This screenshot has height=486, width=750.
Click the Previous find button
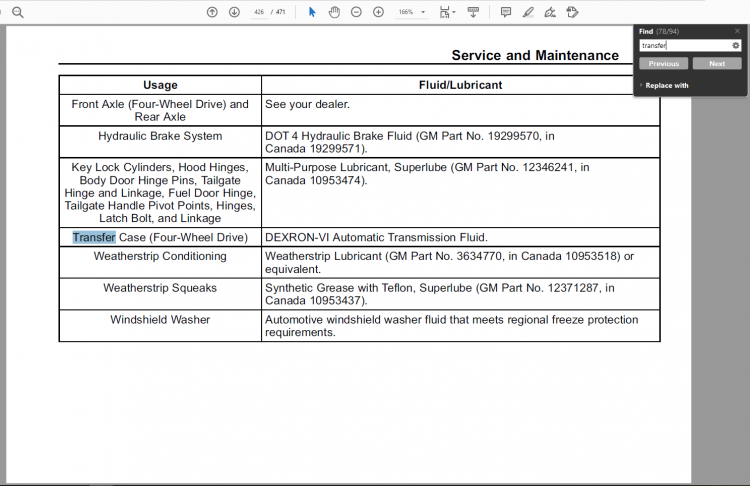tap(663, 64)
